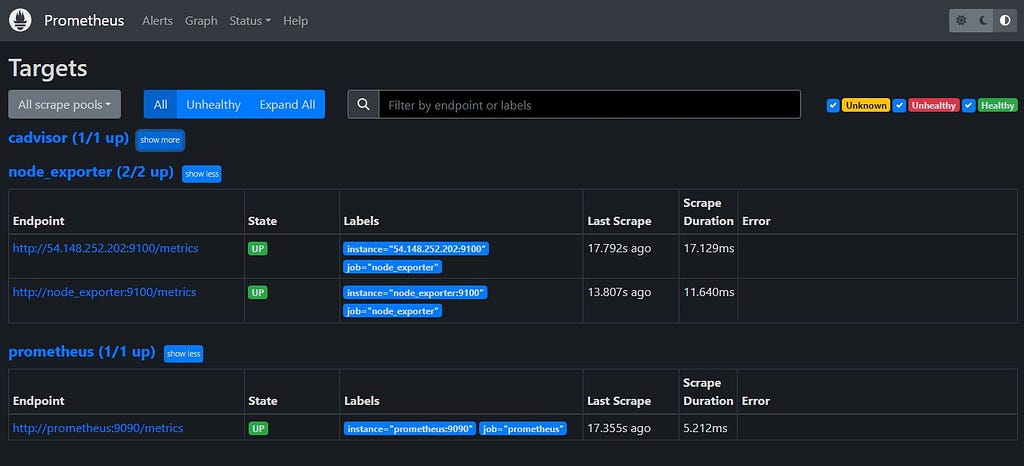Open the Graph page
The height and width of the screenshot is (466, 1024).
(x=201, y=21)
